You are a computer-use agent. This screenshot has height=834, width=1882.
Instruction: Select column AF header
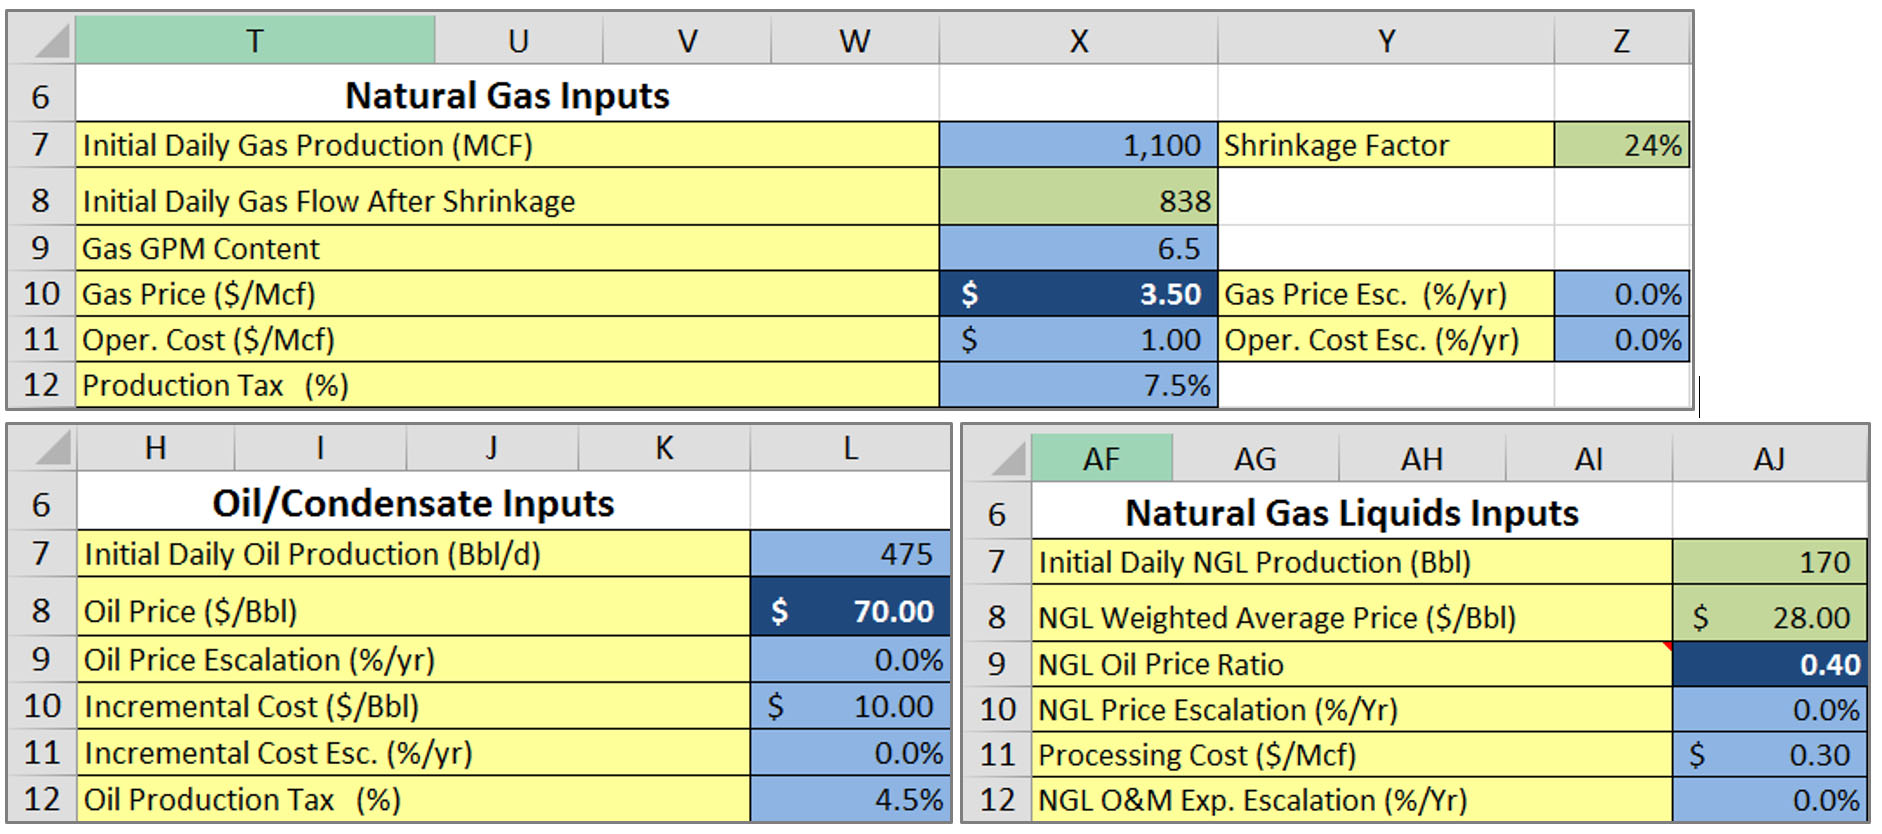(x=1101, y=459)
